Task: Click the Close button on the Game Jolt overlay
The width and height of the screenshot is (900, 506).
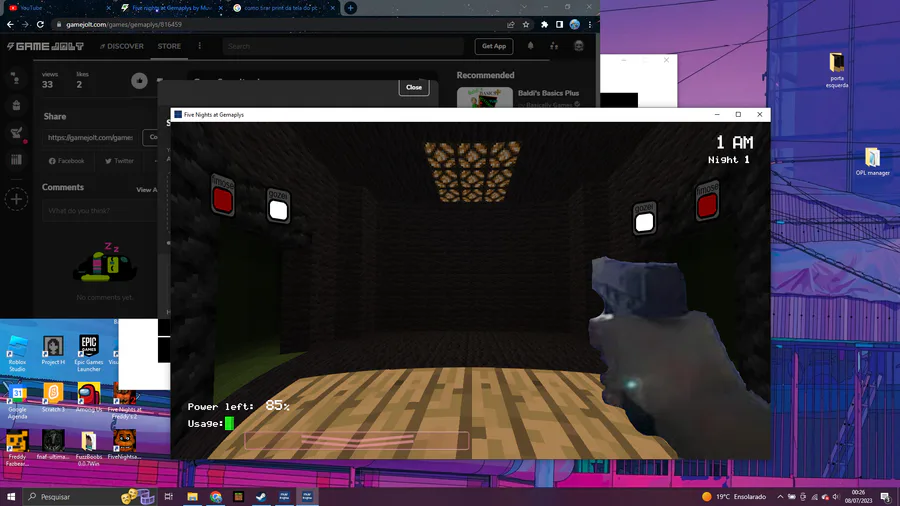Action: point(414,87)
